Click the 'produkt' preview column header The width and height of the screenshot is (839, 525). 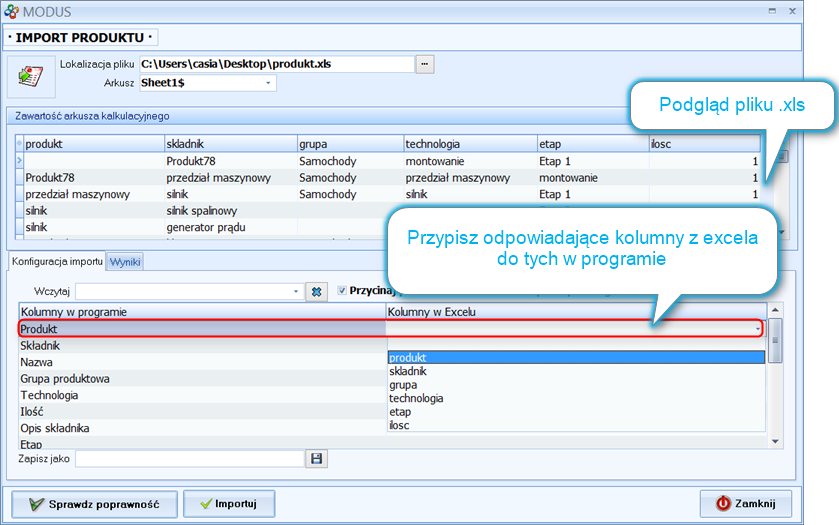94,144
